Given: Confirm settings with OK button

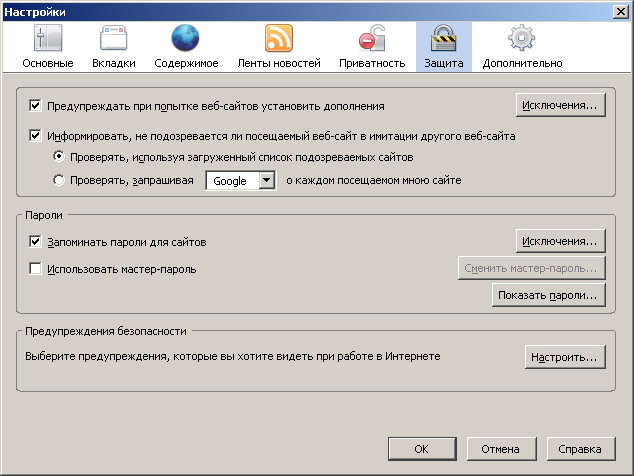Looking at the screenshot, I should click(422, 448).
